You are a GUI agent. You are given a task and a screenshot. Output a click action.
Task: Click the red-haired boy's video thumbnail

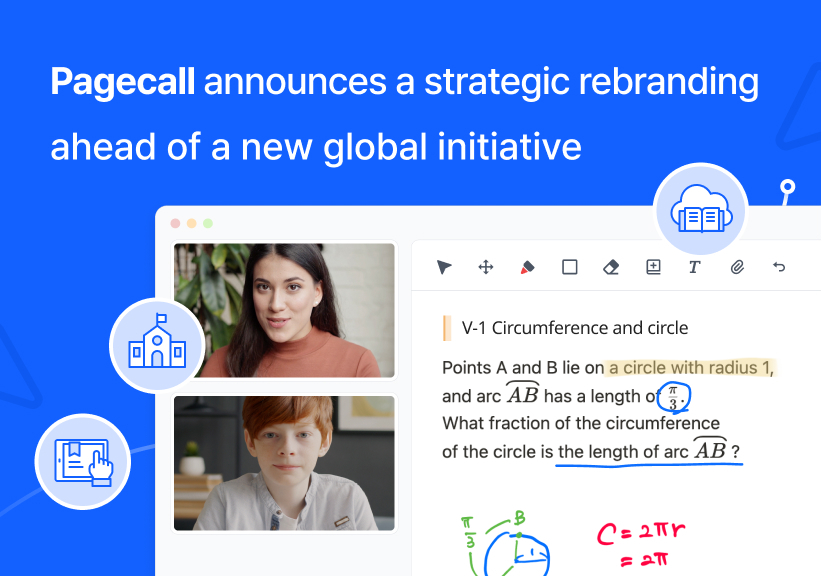284,463
